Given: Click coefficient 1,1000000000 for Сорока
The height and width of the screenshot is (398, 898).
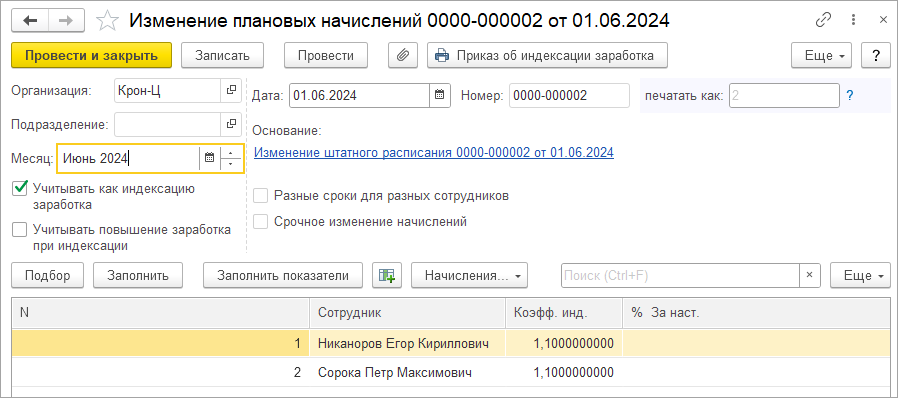Looking at the screenshot, I should [x=564, y=372].
